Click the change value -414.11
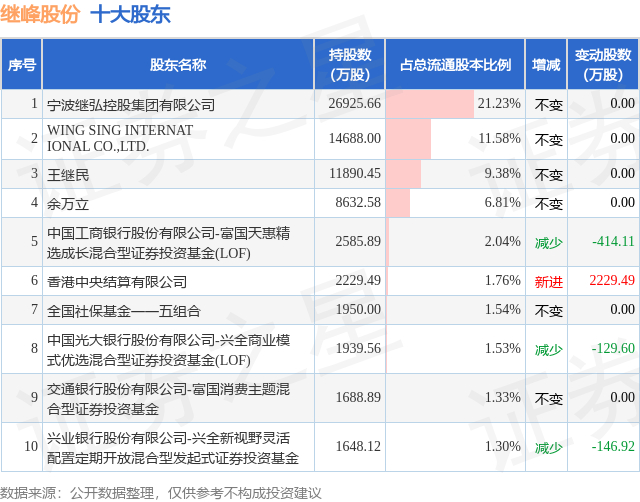This screenshot has height=502, width=640. click(613, 242)
